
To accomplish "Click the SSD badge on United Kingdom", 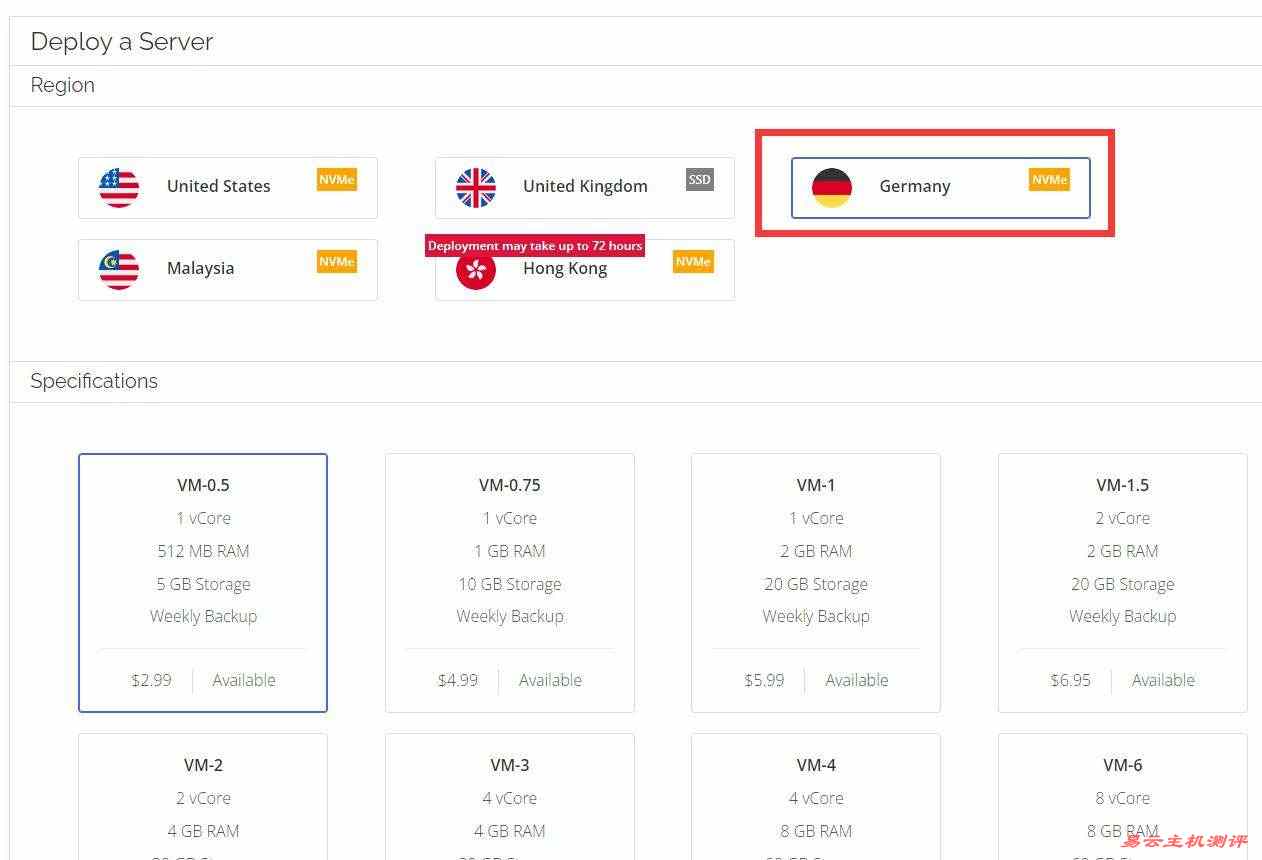I will point(700,180).
